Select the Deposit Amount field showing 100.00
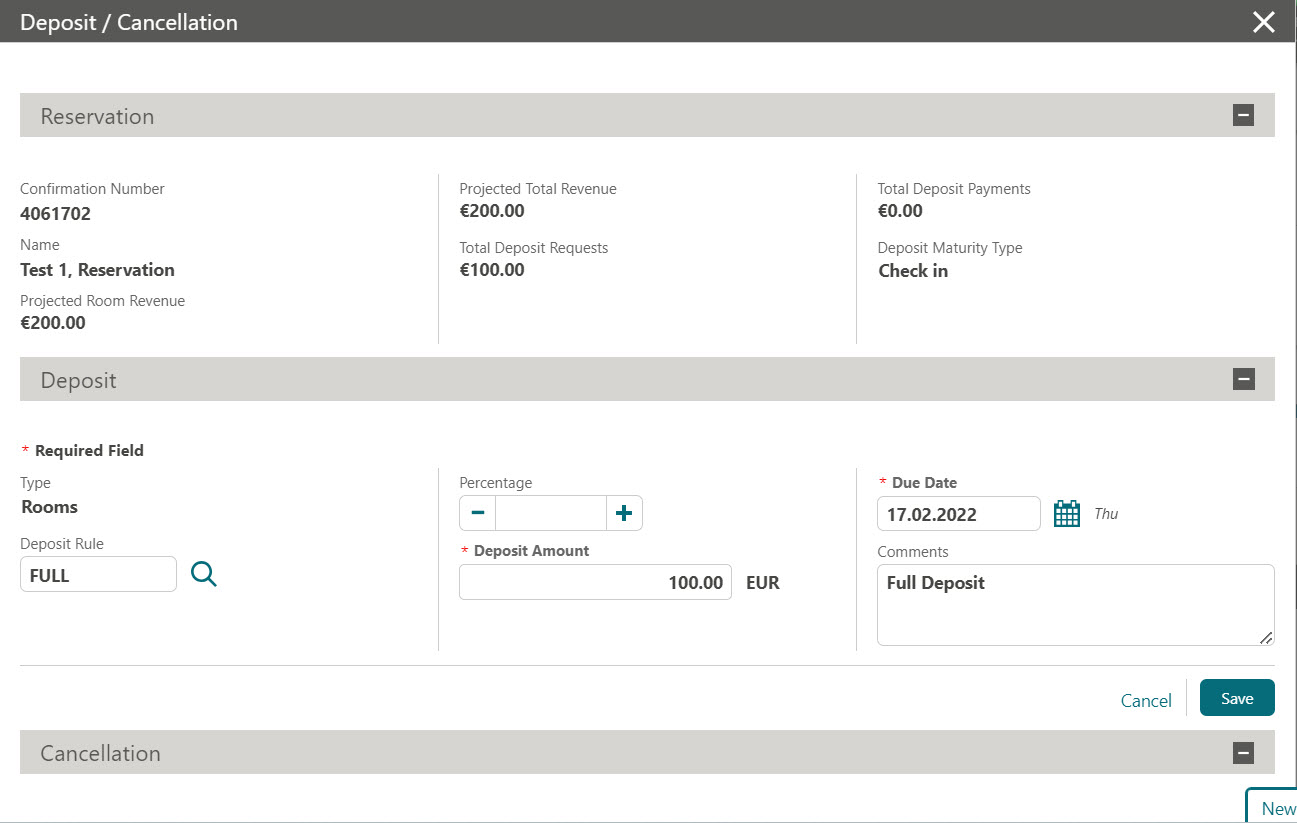This screenshot has height=823, width=1297. (x=595, y=582)
